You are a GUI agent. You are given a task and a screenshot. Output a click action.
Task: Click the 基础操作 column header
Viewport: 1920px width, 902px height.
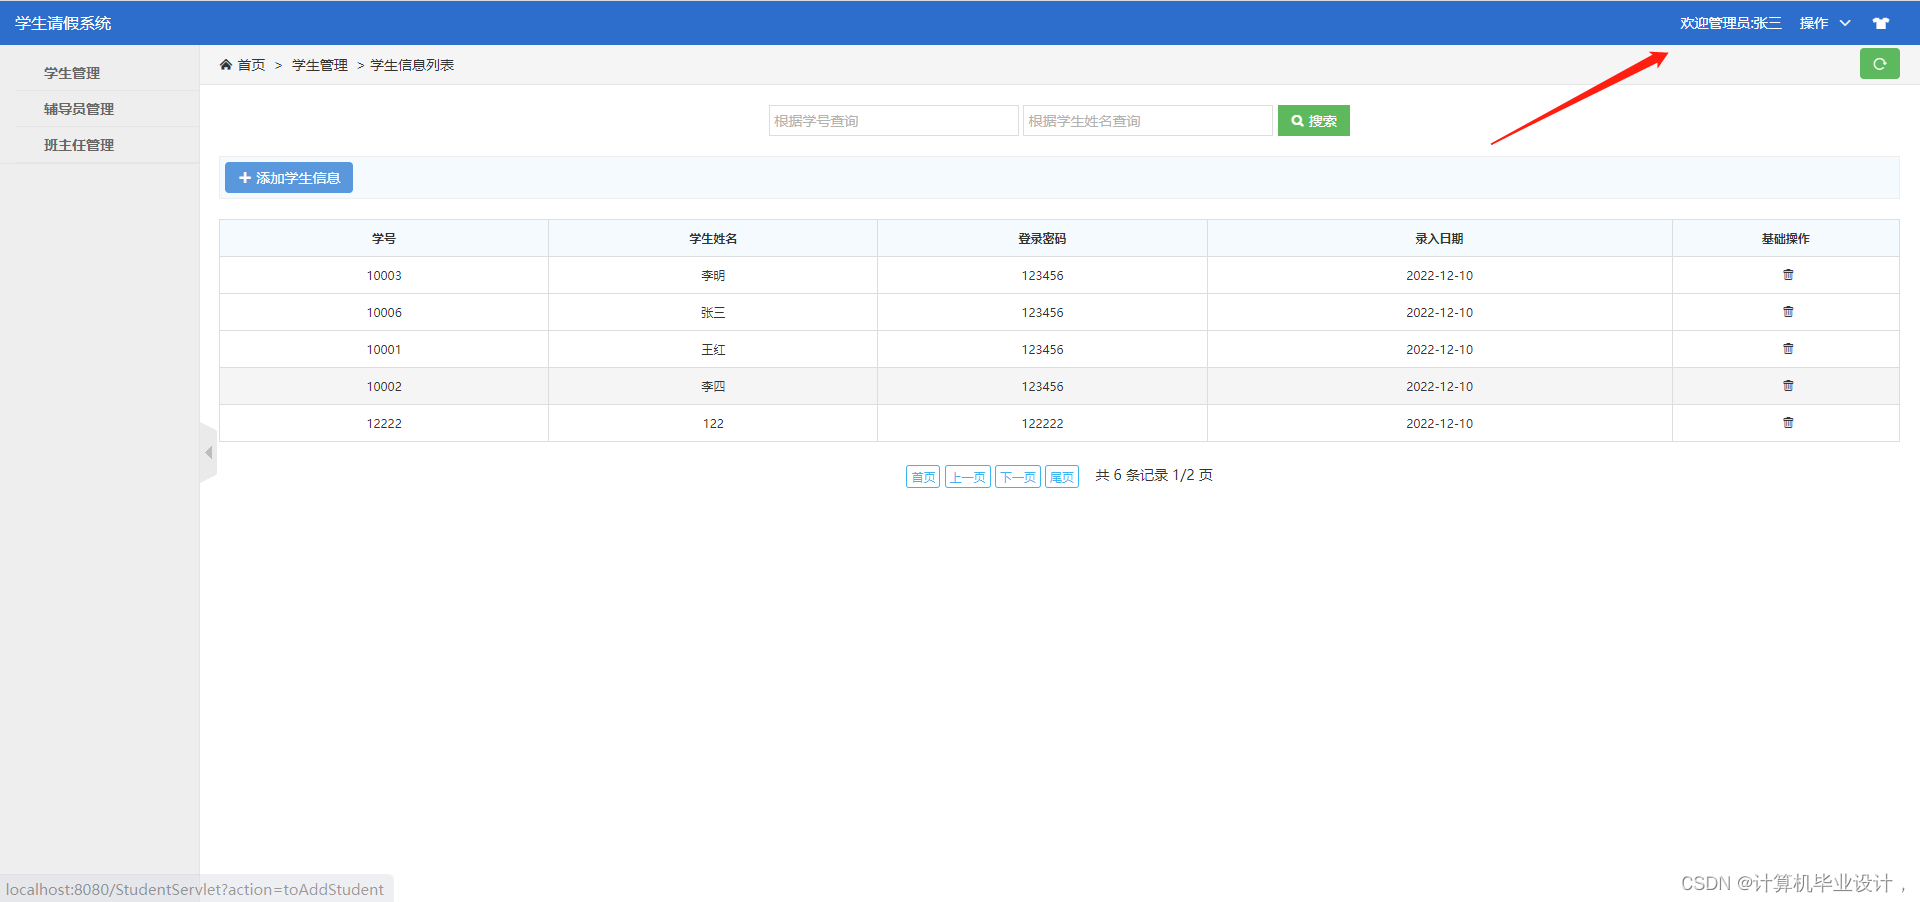point(1785,239)
